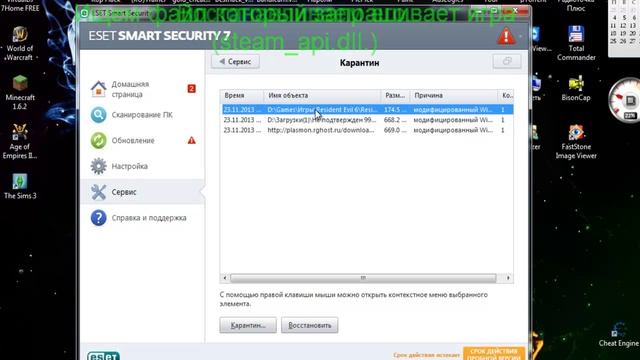Select the Сервис tools icon

point(98,192)
